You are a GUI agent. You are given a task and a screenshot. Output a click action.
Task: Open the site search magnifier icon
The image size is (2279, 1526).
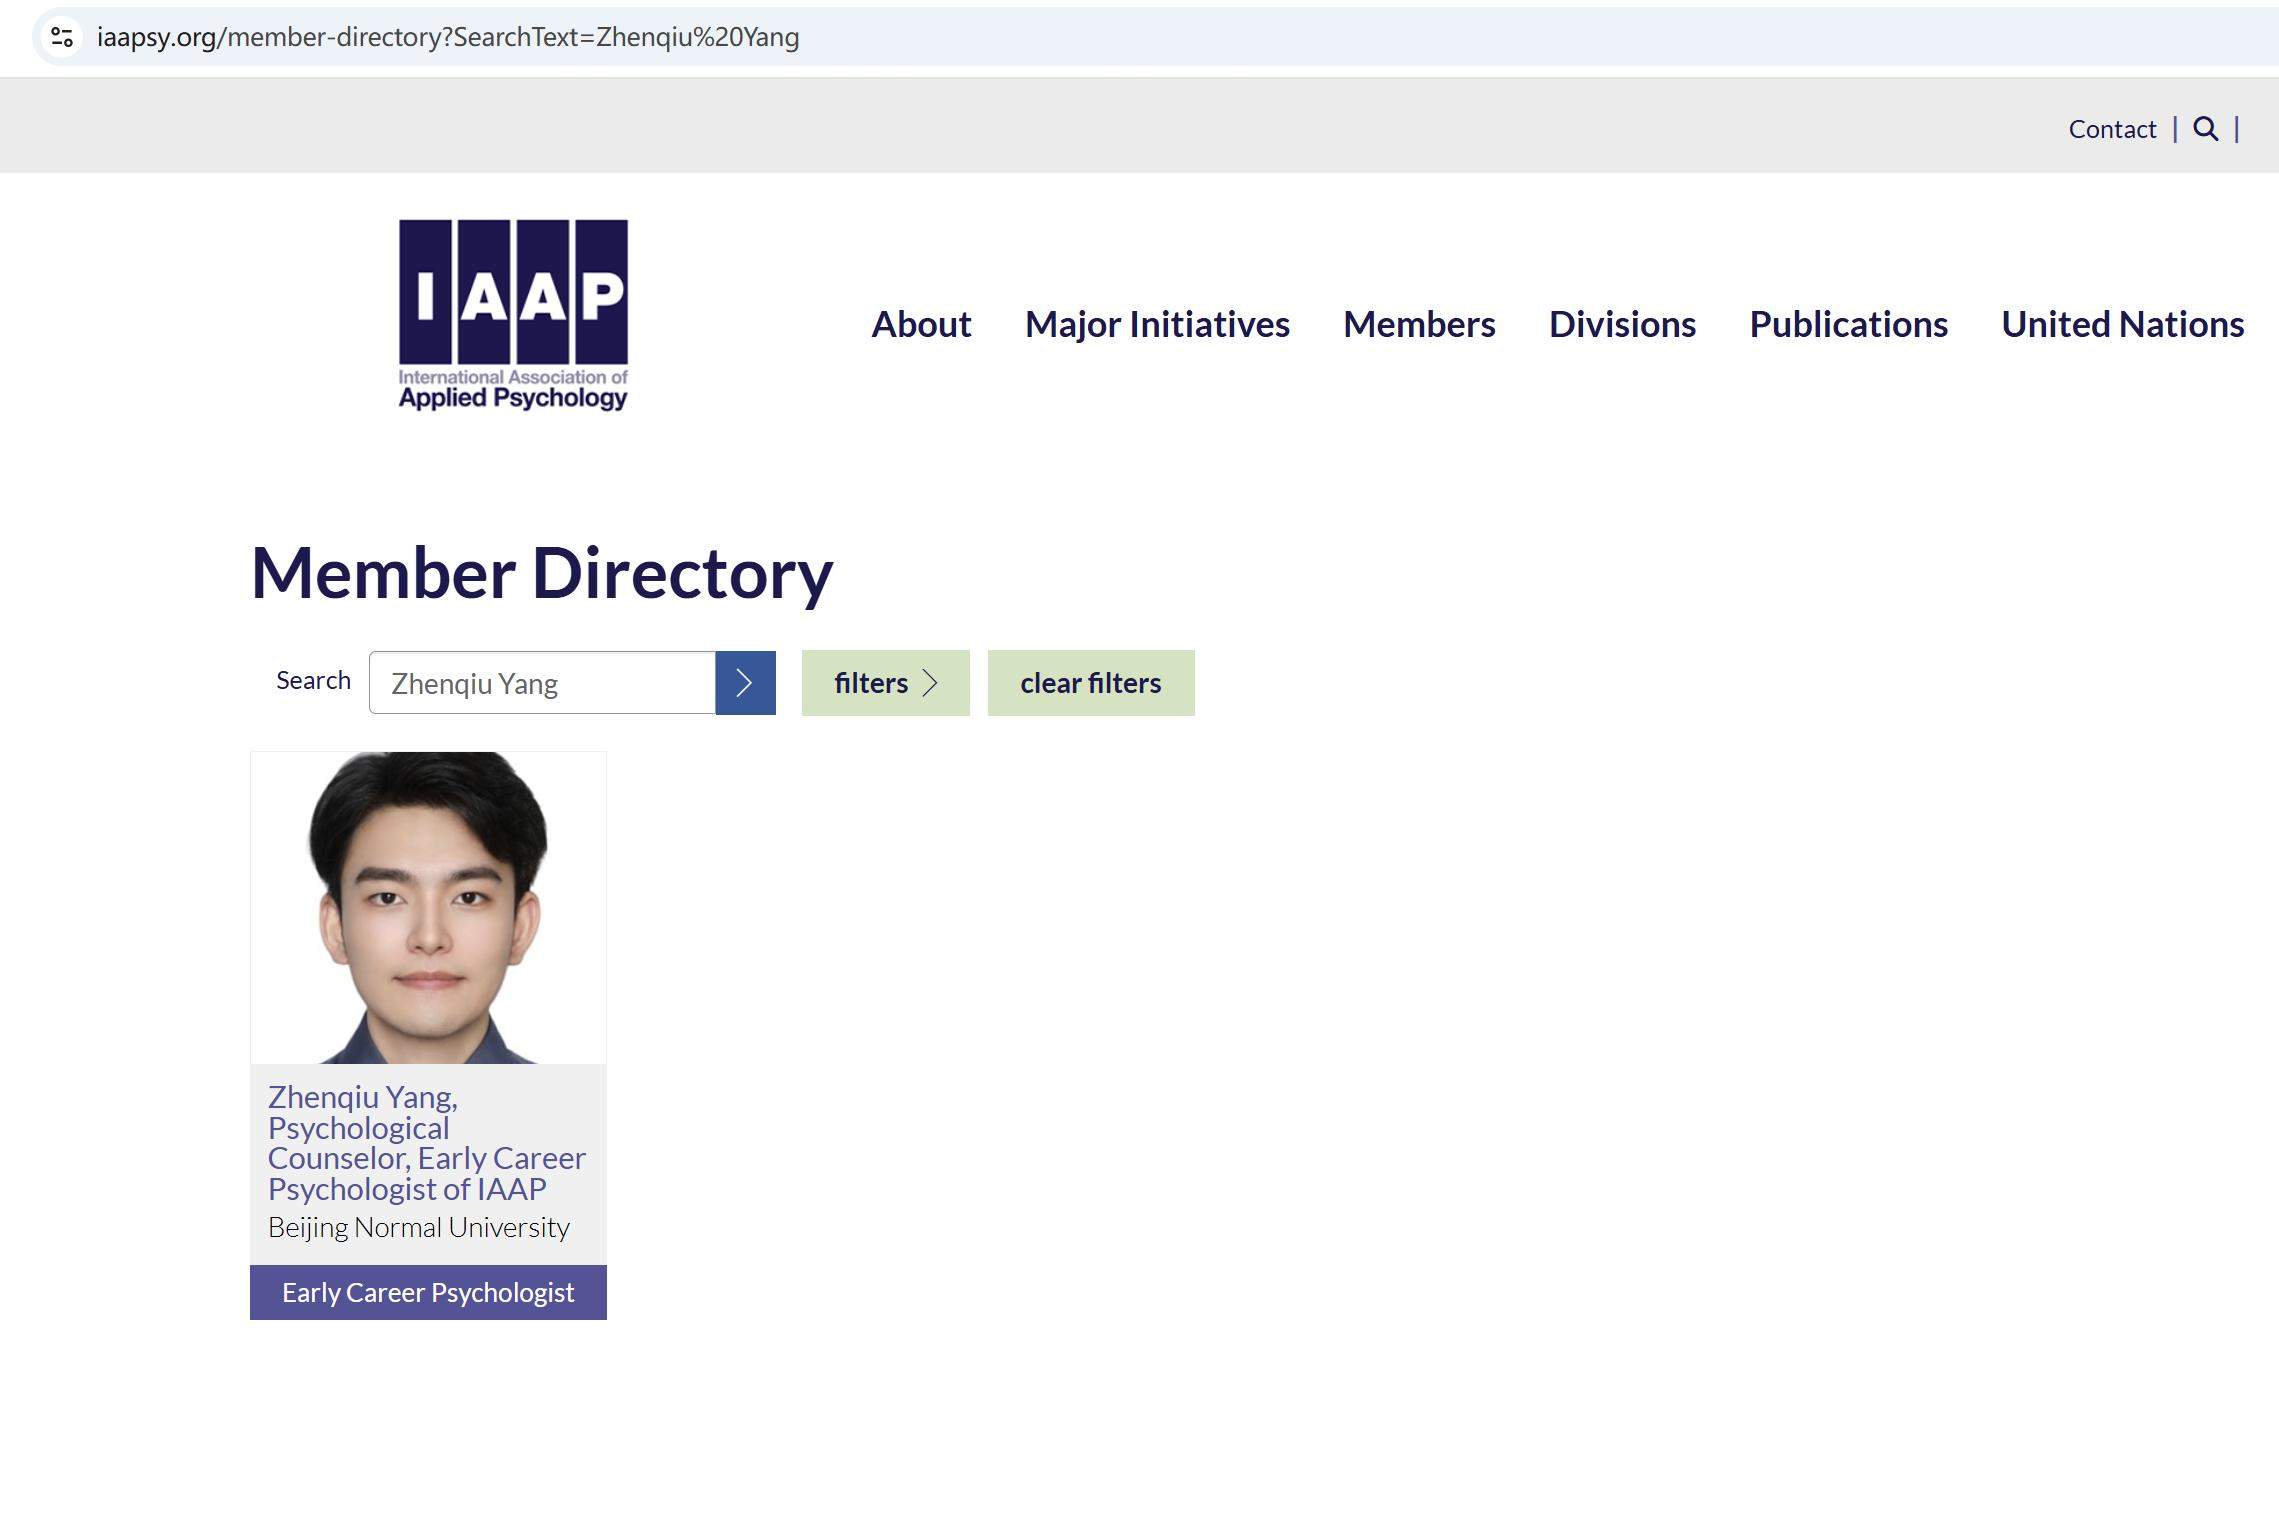tap(2205, 129)
